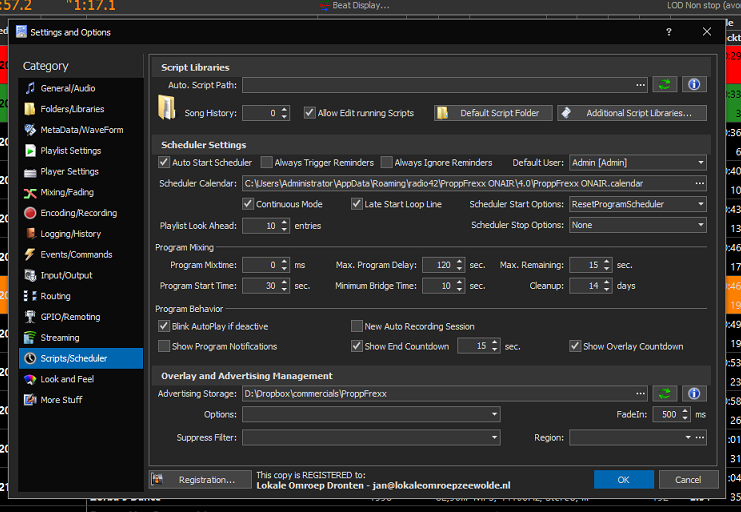Viewport: 741px width, 512px height.
Task: Toggle Late Start Loop Line checkbox
Action: 356,204
